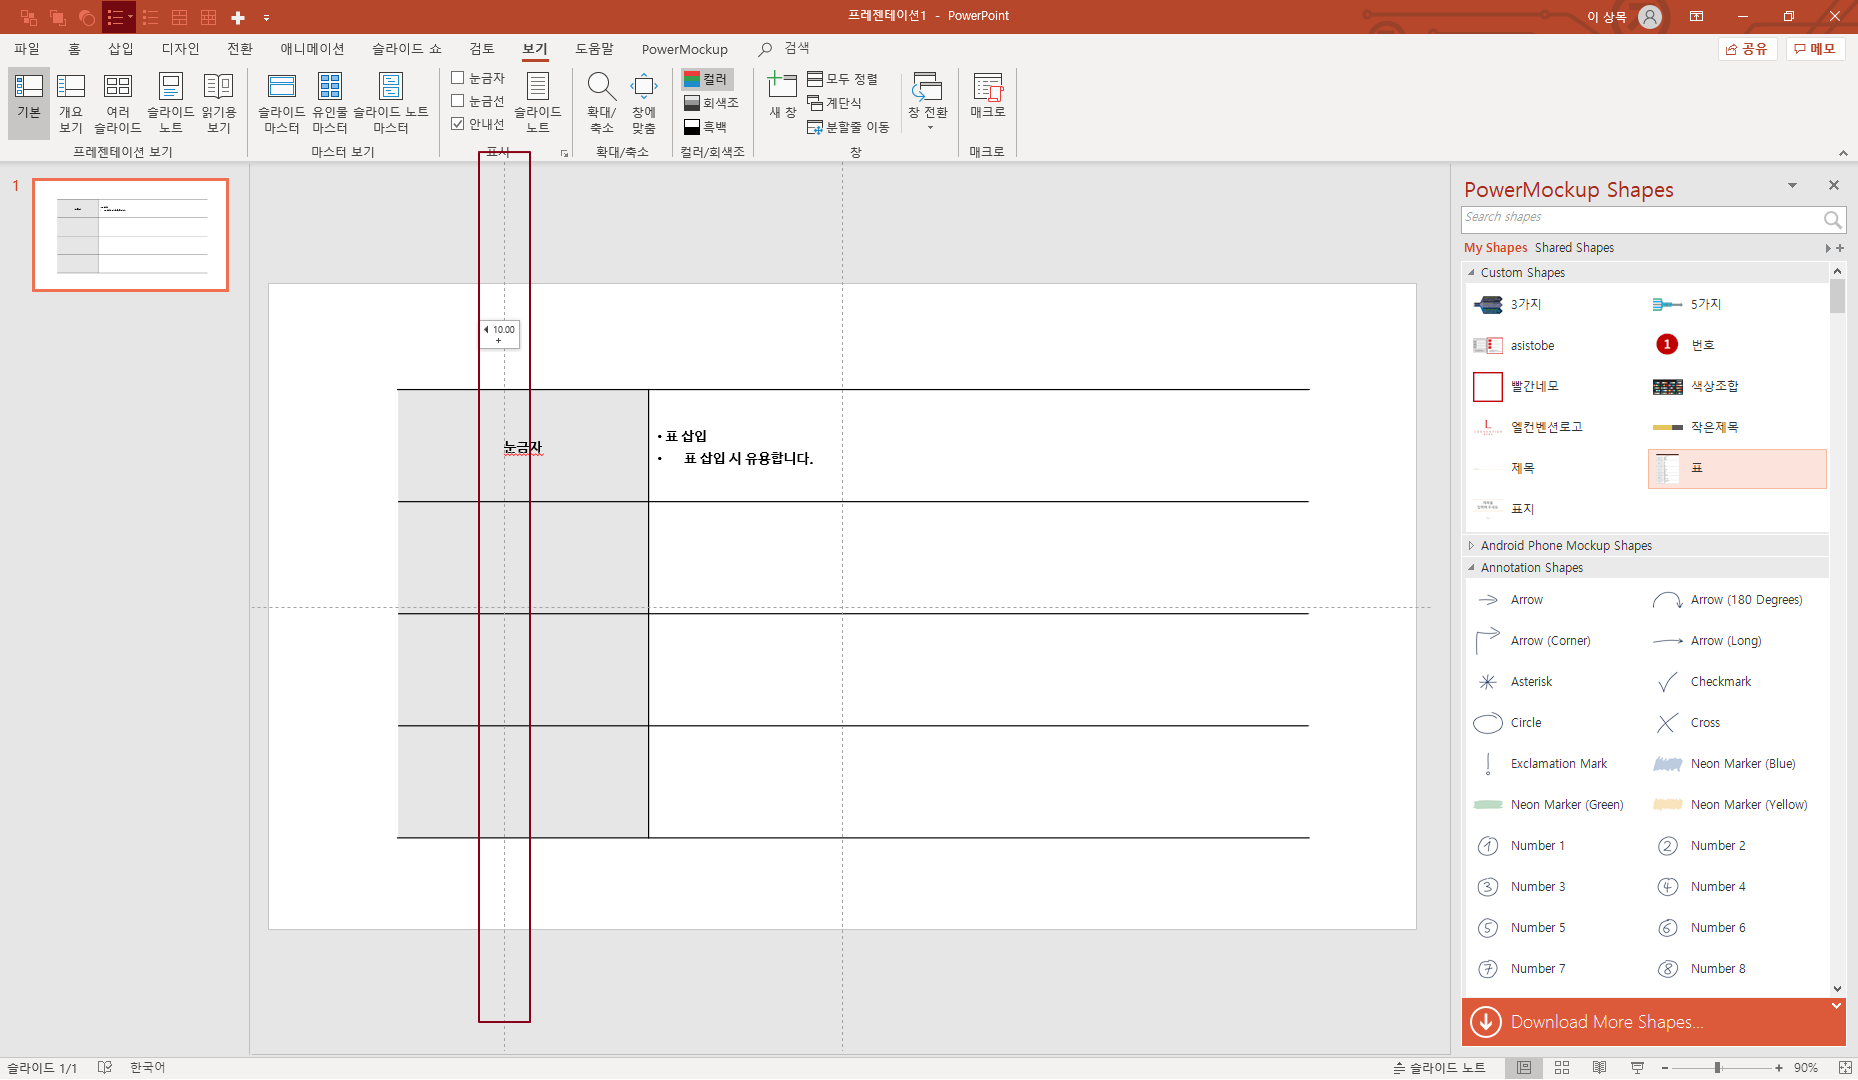Screen dimensions: 1858x1080
Task: Open the Insert (삽입) tab
Action: coord(121,49)
